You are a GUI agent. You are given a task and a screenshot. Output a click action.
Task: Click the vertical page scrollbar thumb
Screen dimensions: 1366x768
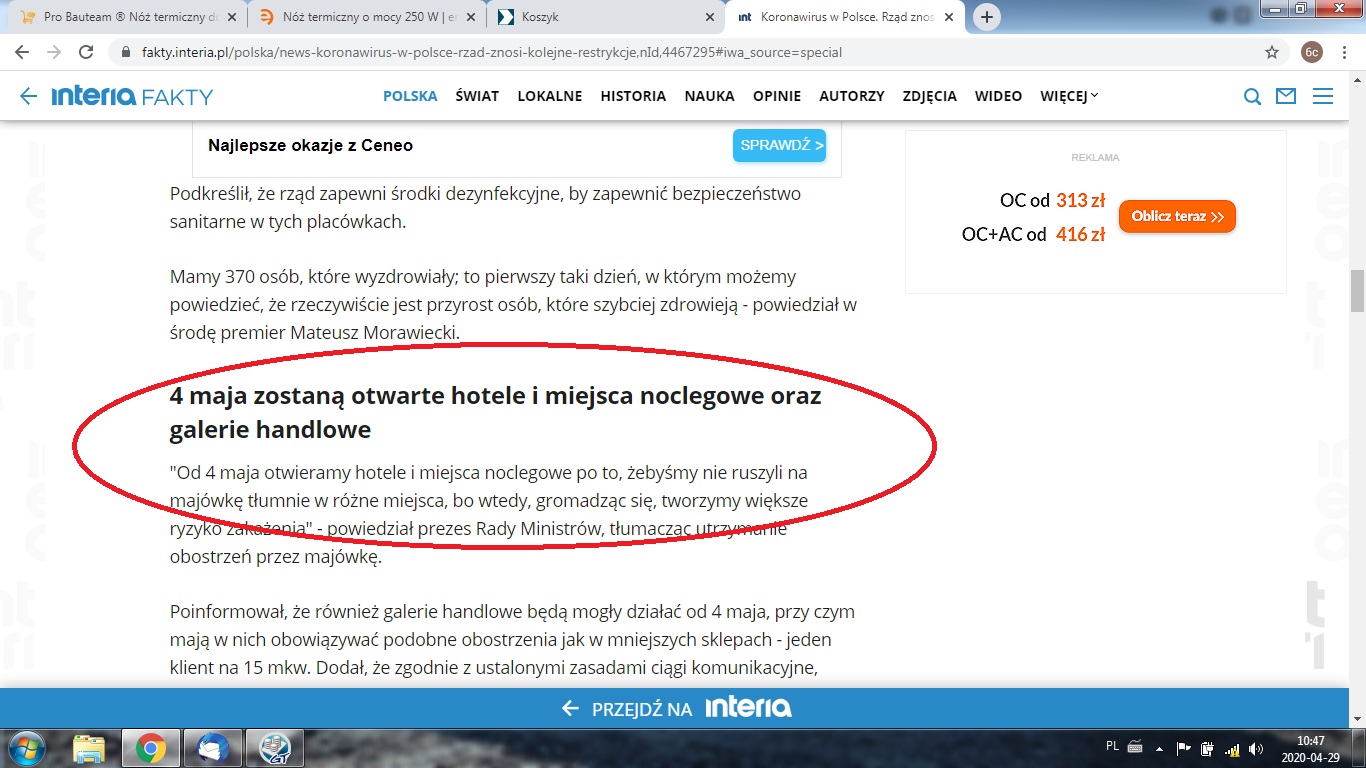tap(1357, 290)
